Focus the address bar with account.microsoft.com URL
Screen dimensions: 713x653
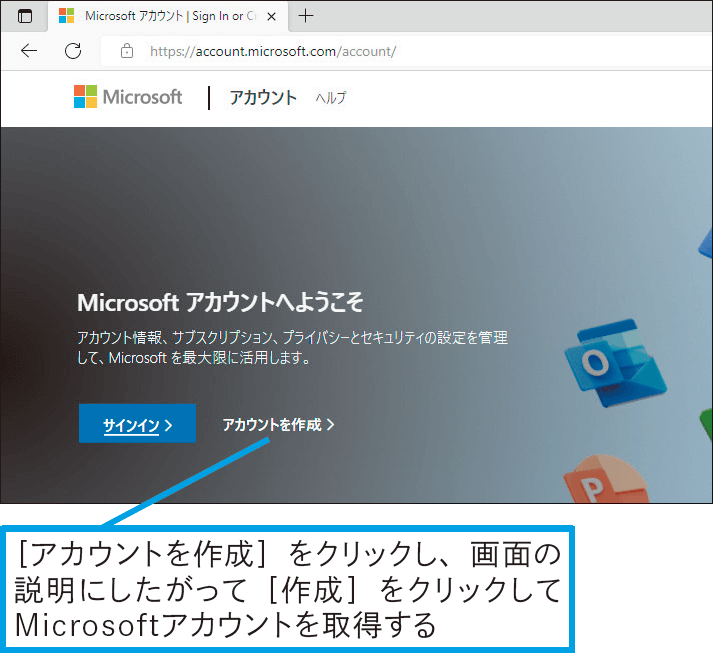tap(406, 51)
